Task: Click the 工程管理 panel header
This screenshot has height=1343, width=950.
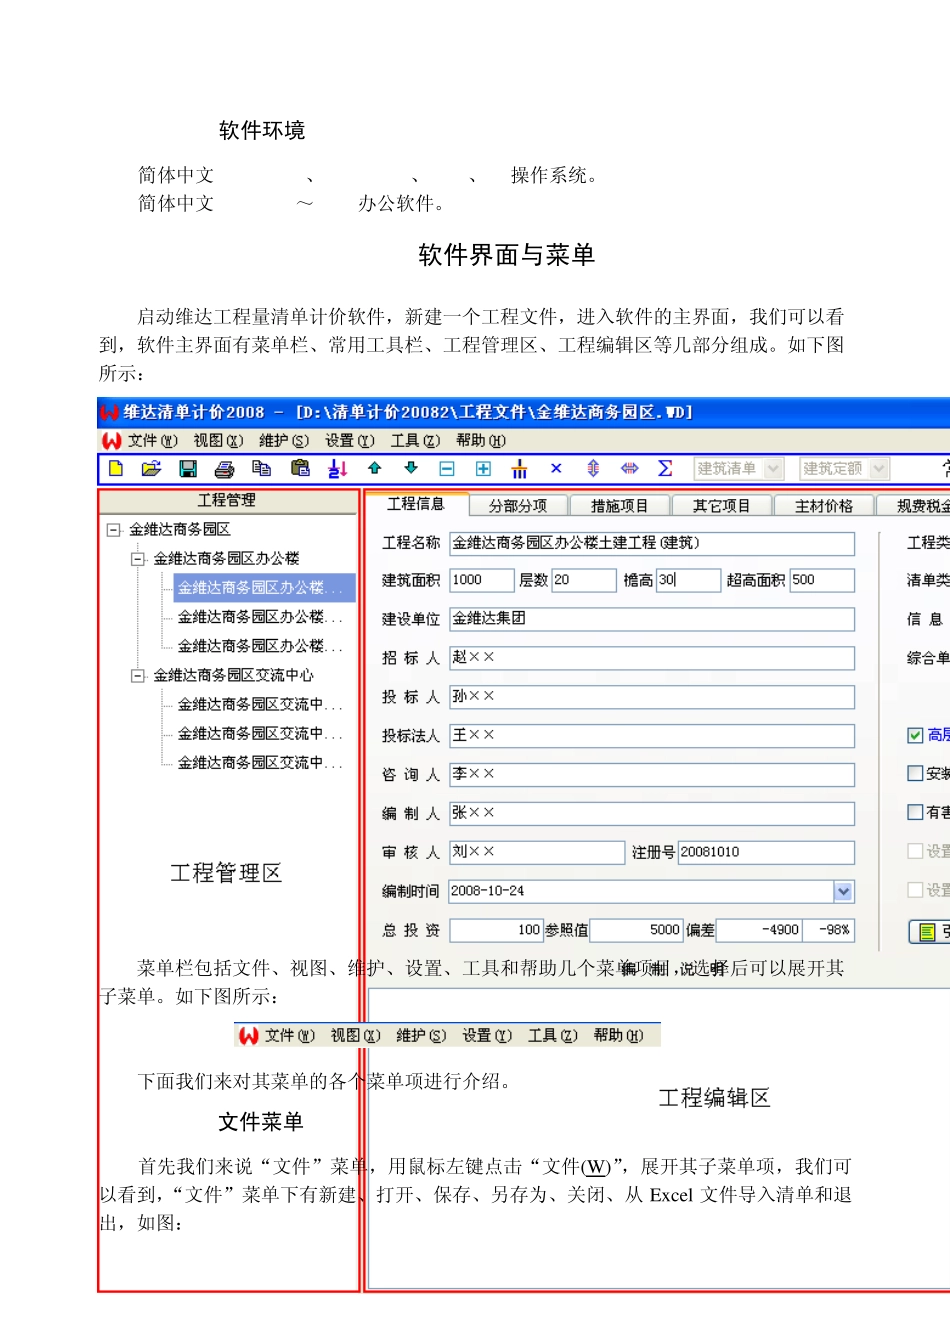Action: click(228, 501)
